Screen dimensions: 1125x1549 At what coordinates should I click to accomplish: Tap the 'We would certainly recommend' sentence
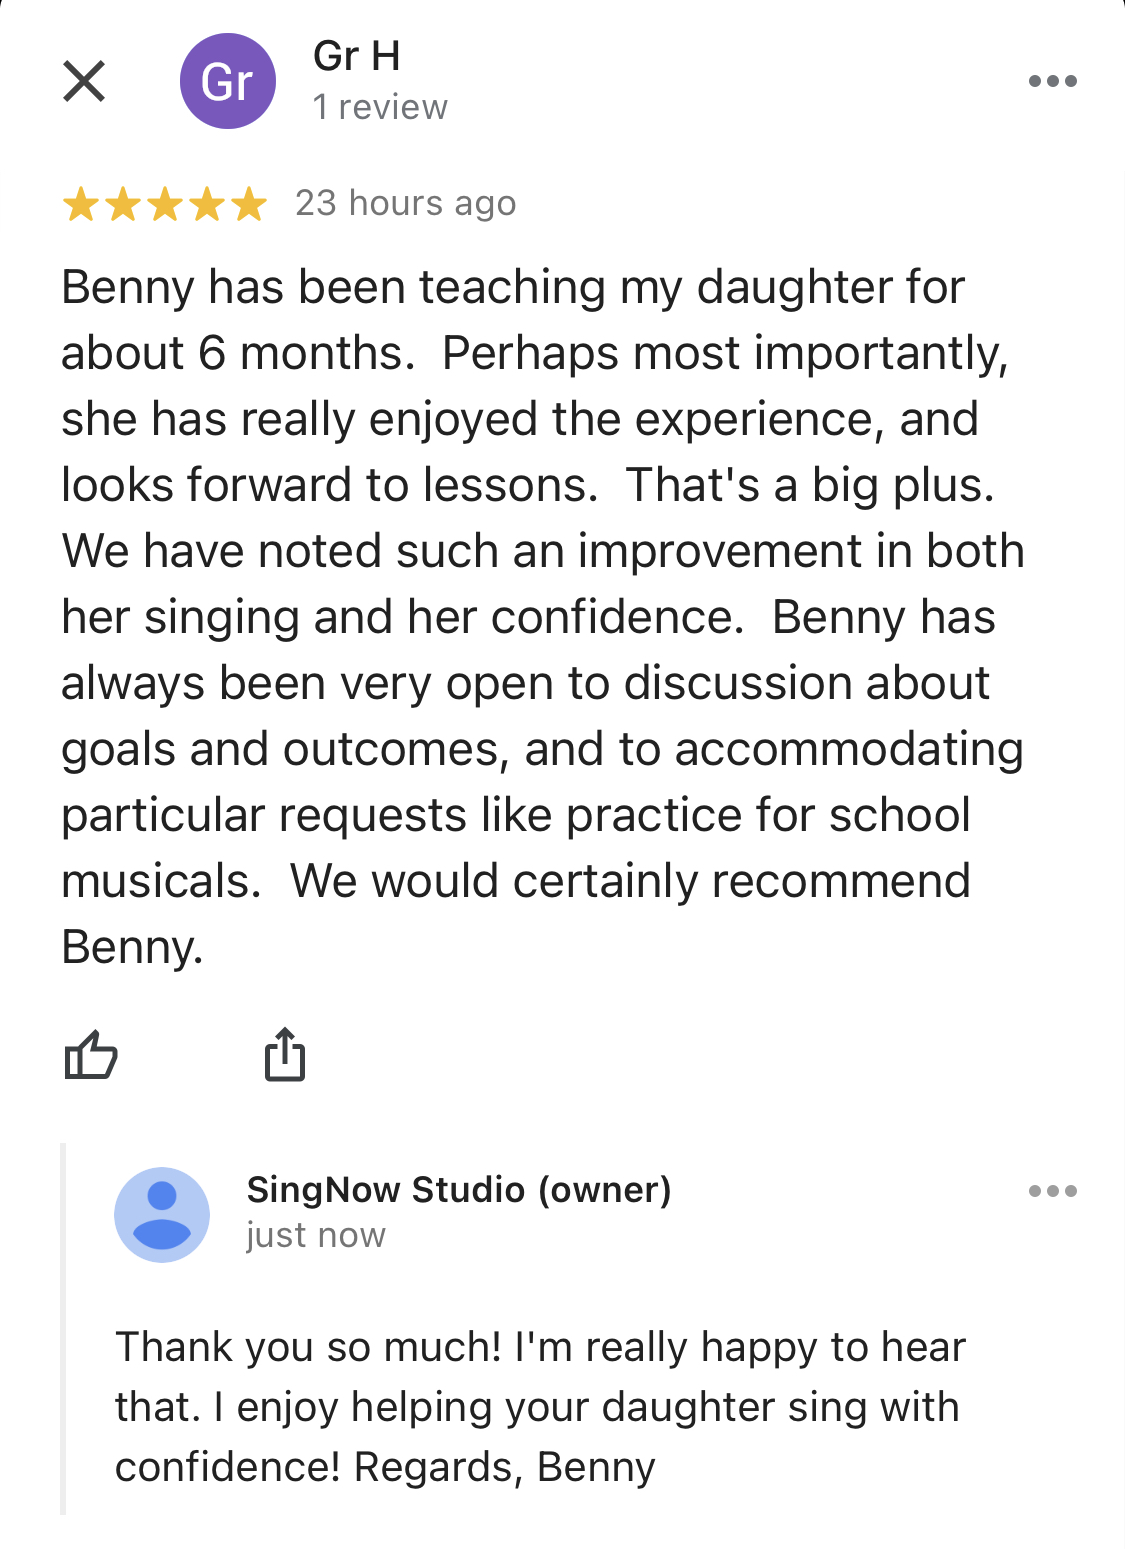(x=630, y=881)
